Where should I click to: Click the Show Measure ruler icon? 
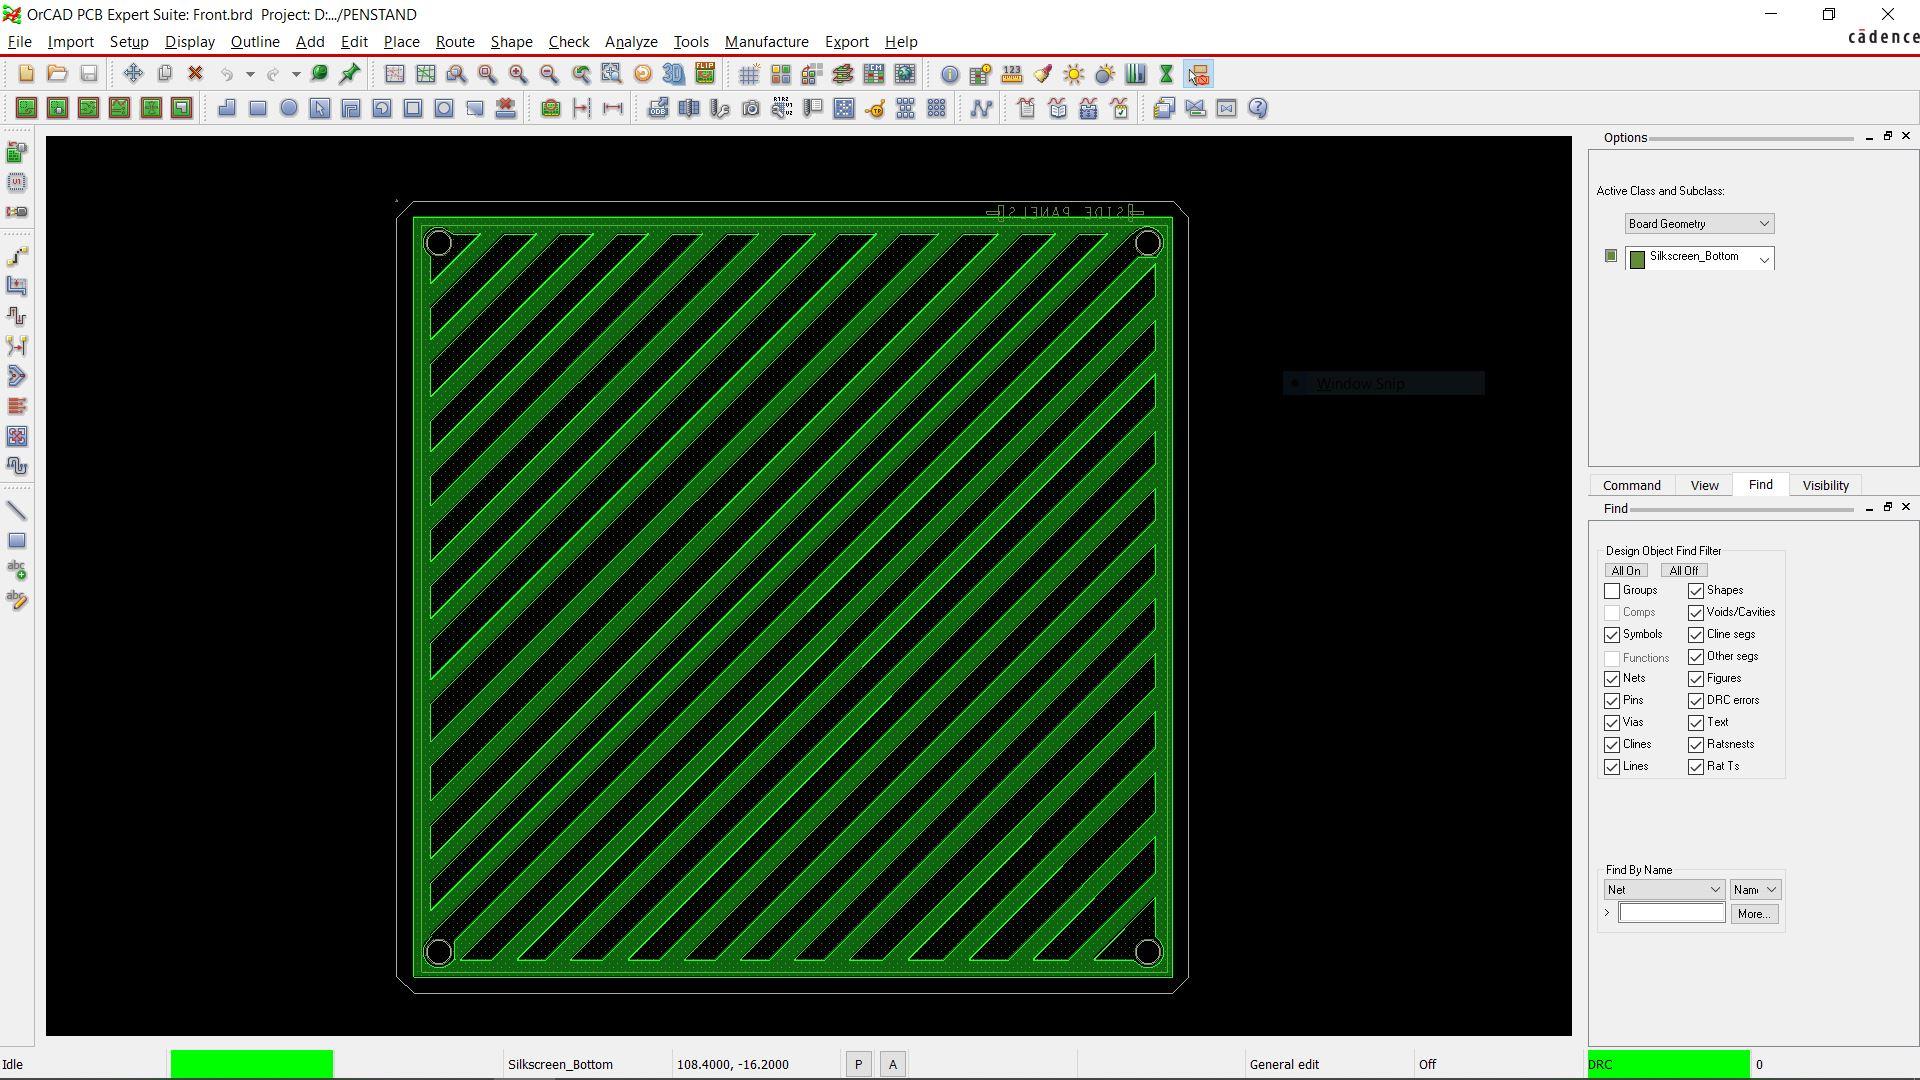(x=1012, y=74)
